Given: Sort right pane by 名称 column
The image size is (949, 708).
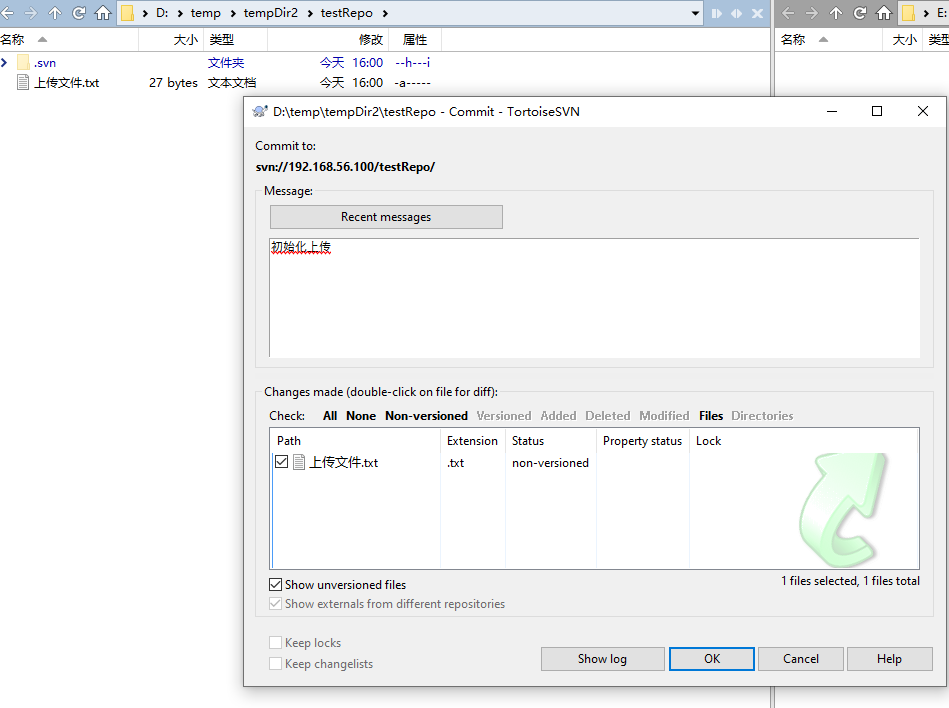Looking at the screenshot, I should [828, 39].
